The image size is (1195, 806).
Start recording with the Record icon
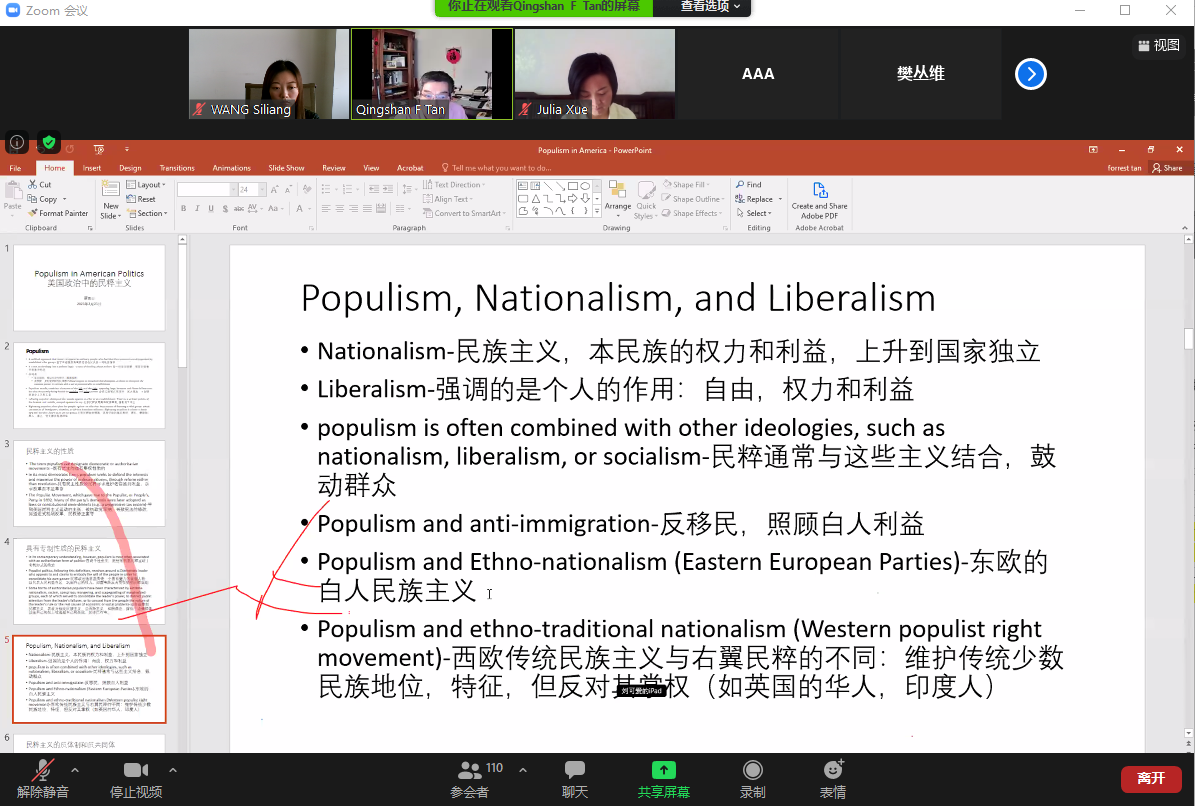coord(753,770)
